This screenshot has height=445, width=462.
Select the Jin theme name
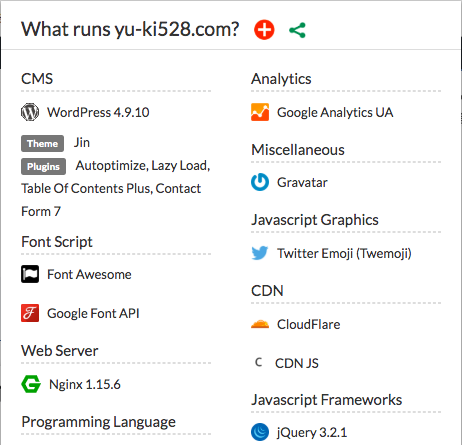(x=82, y=143)
